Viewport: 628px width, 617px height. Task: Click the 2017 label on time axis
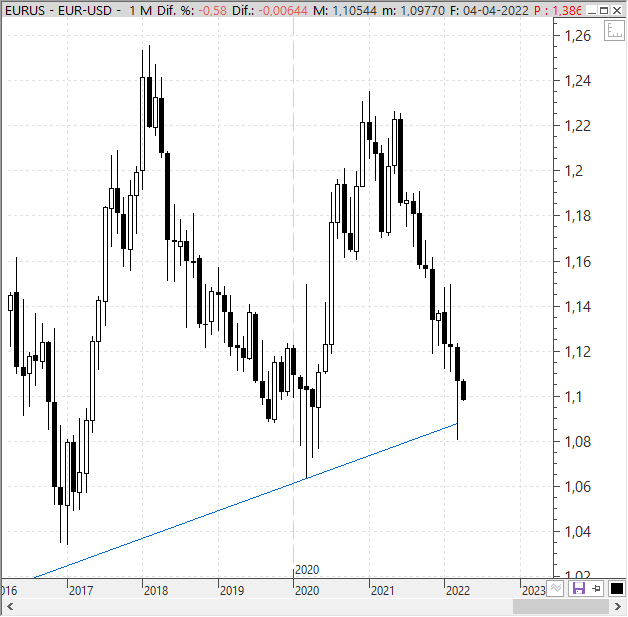[81, 591]
